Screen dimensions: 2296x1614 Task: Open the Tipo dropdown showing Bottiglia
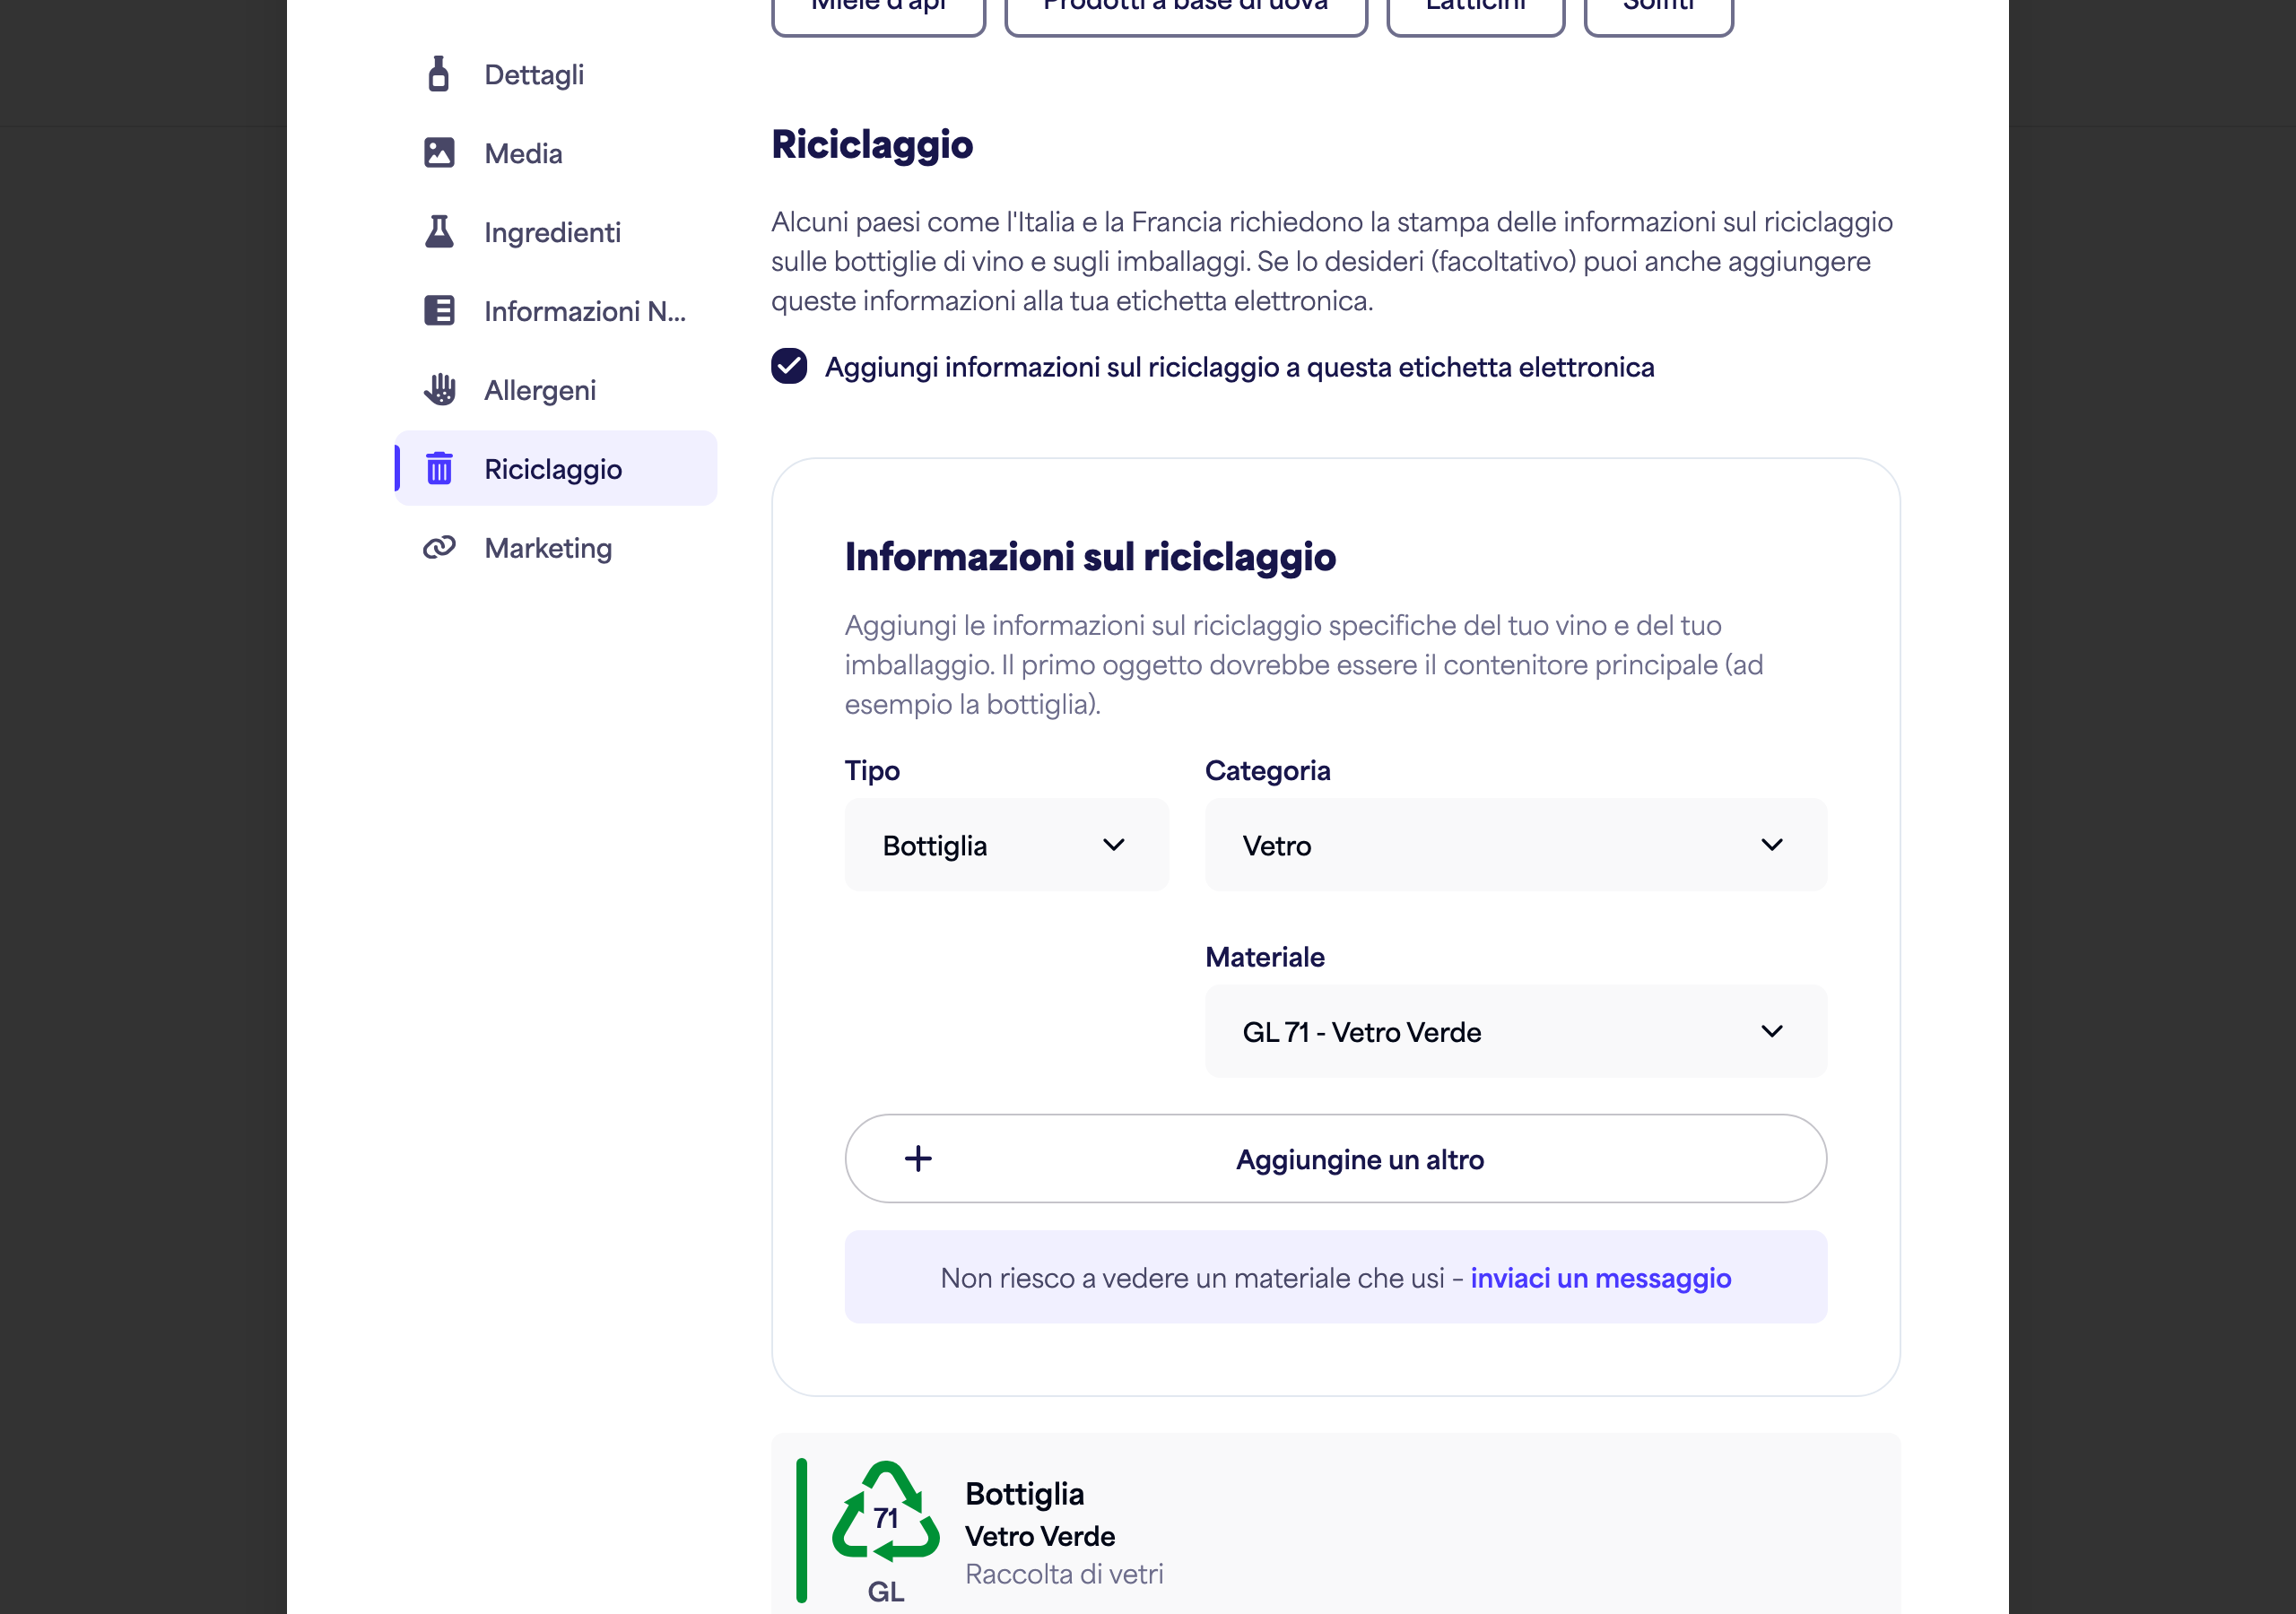1006,845
